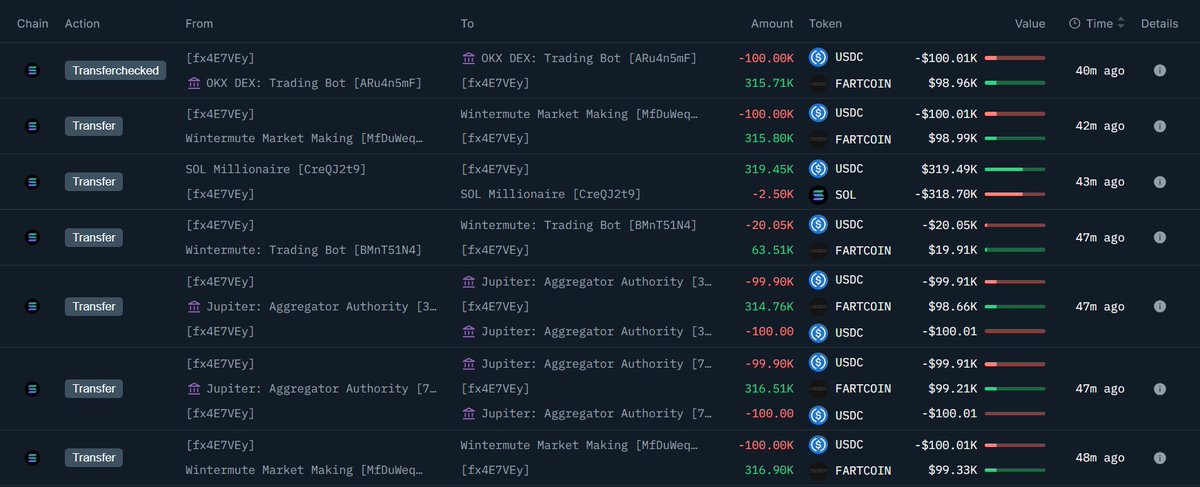Click the 315.80K amount
This screenshot has width=1200, height=487.
coord(770,139)
